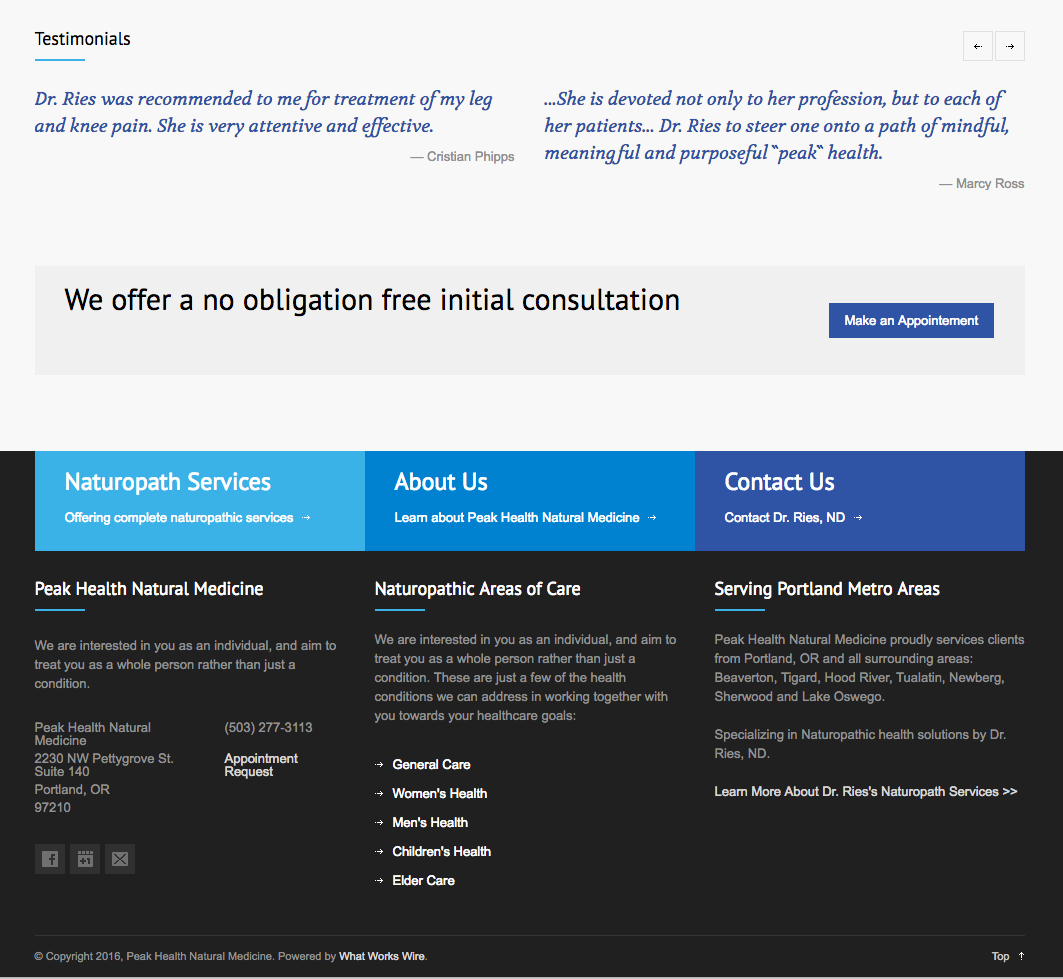Follow Contact Dr. Ries, ND link
Image resolution: width=1063 pixels, height=979 pixels.
[784, 517]
